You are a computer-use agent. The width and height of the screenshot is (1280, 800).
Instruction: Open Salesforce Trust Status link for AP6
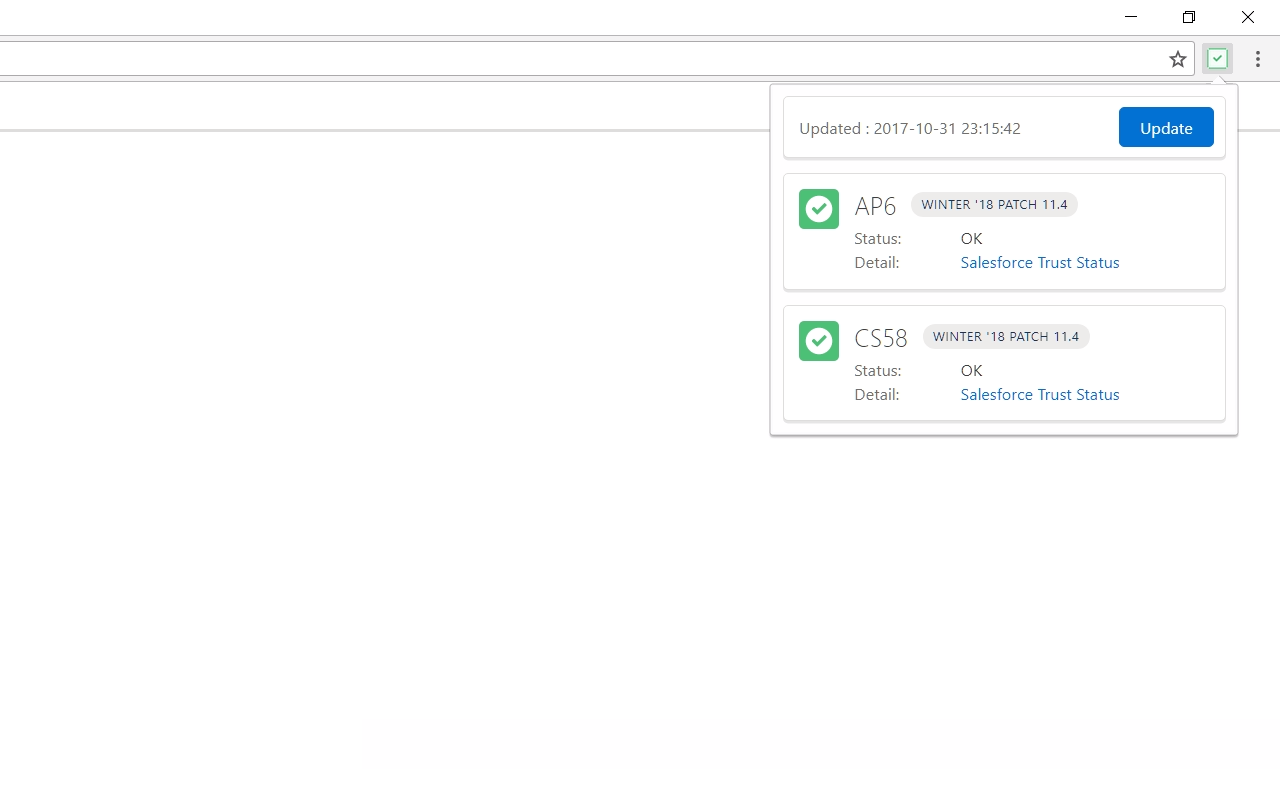click(x=1040, y=262)
